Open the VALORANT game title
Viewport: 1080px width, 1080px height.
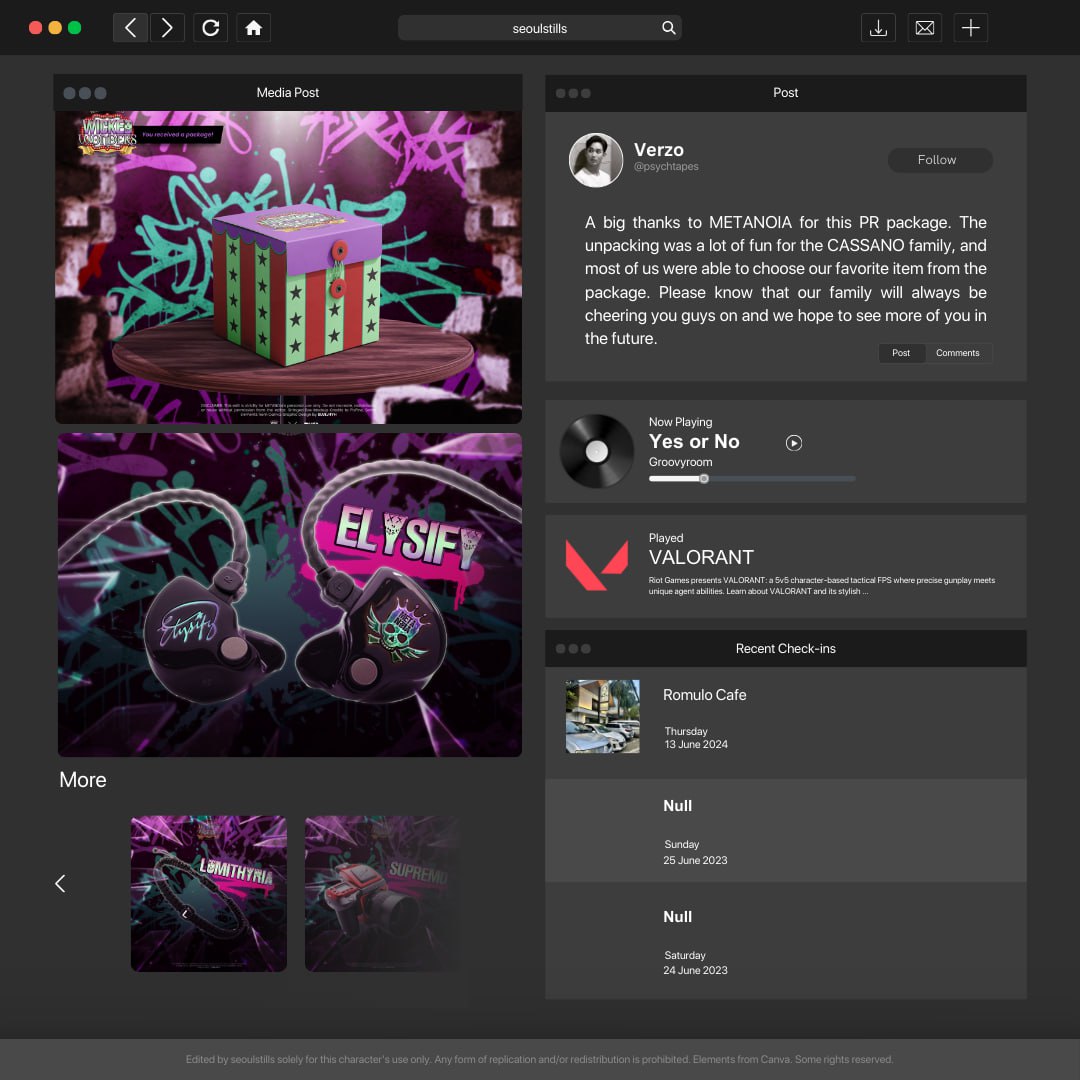[701, 557]
